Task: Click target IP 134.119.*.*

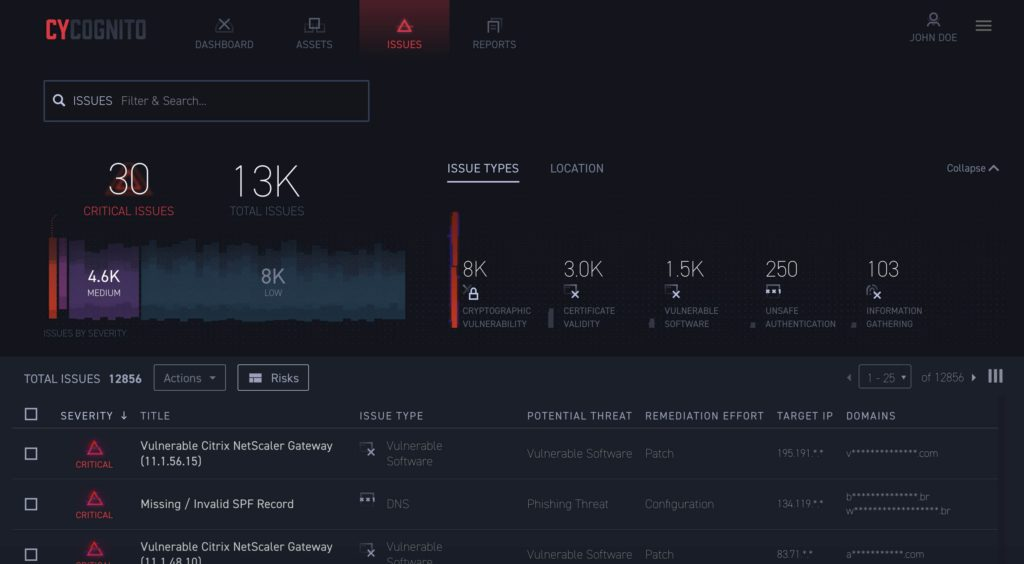Action: (x=800, y=504)
